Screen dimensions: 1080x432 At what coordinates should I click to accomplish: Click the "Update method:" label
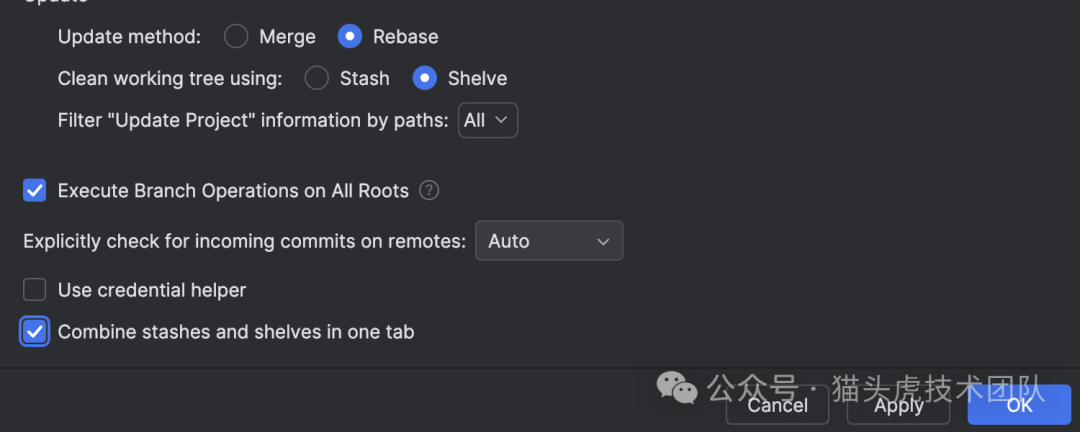pyautogui.click(x=129, y=37)
